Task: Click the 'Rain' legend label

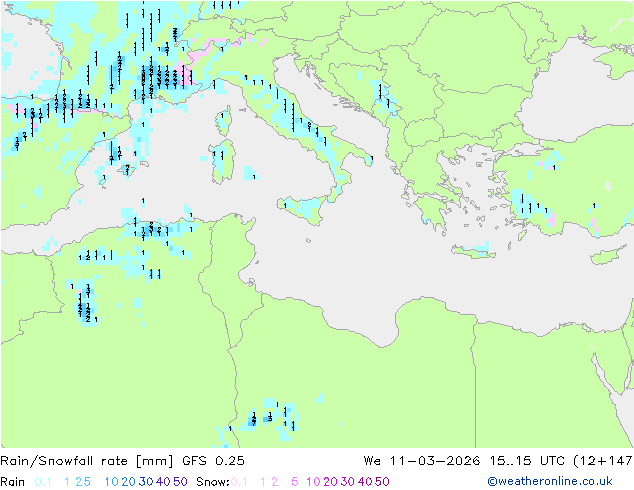Action: (x=13, y=482)
